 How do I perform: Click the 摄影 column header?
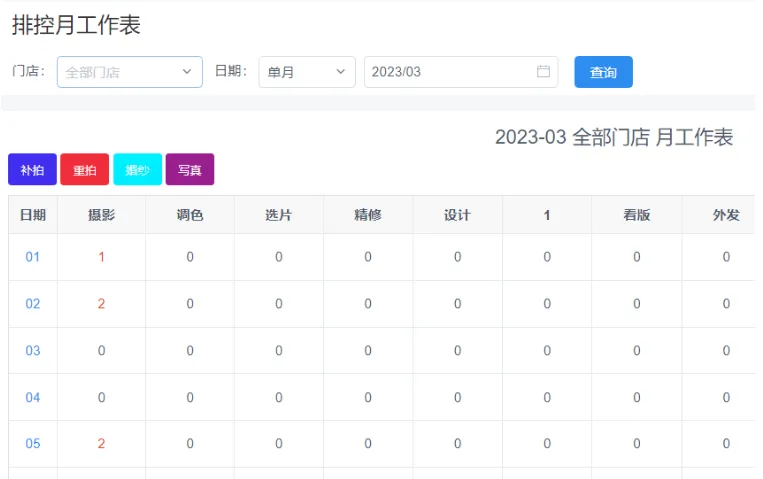pos(101,215)
